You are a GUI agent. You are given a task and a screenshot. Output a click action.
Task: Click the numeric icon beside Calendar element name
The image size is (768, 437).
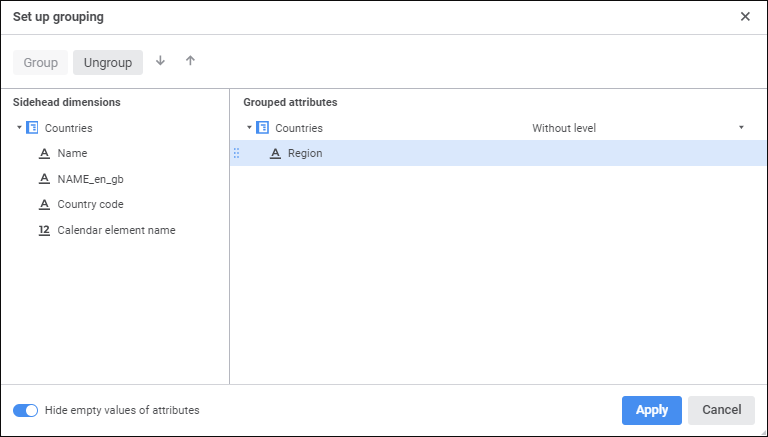pos(44,230)
